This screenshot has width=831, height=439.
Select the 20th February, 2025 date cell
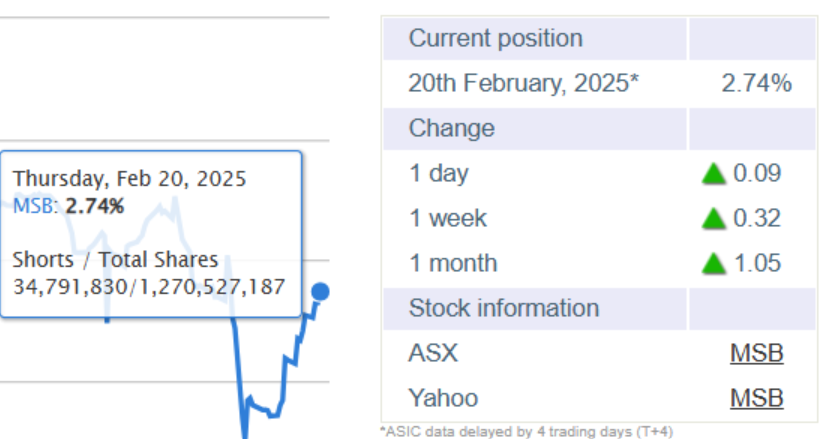pyautogui.click(x=524, y=84)
